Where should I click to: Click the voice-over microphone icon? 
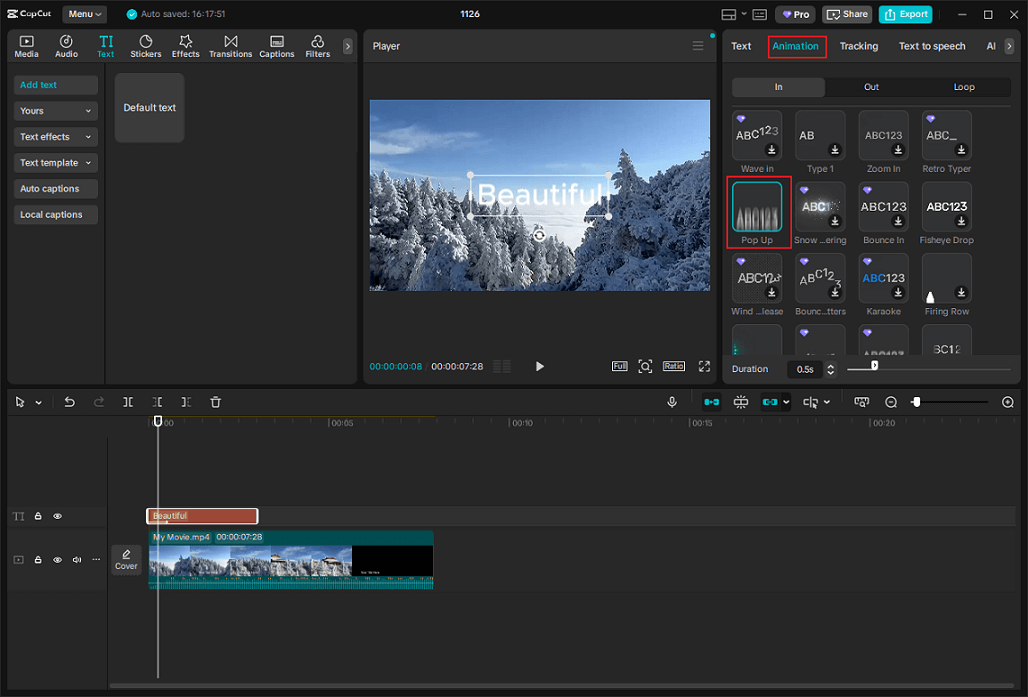[672, 401]
